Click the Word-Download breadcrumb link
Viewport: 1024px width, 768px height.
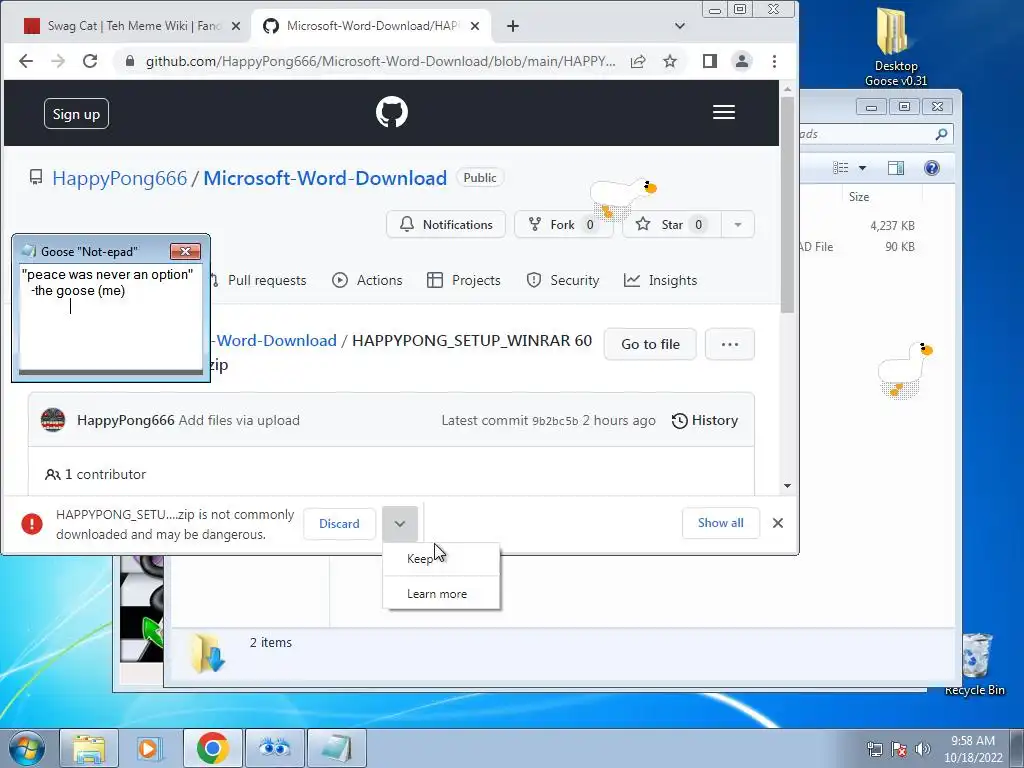pyautogui.click(x=274, y=341)
